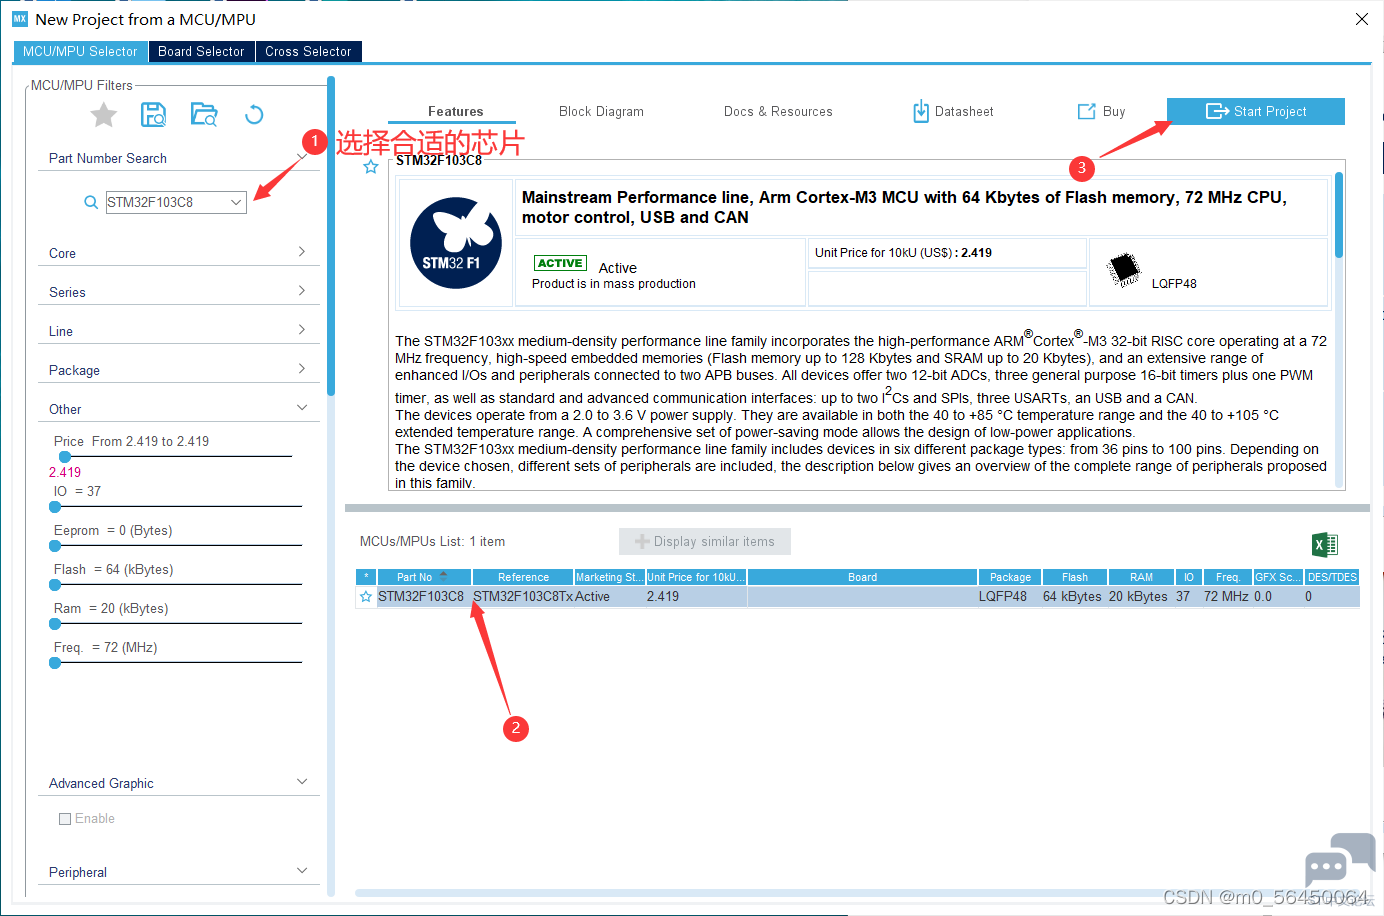Click the Flash slider handle
Screen dimensions: 1384x916
(x=55, y=585)
